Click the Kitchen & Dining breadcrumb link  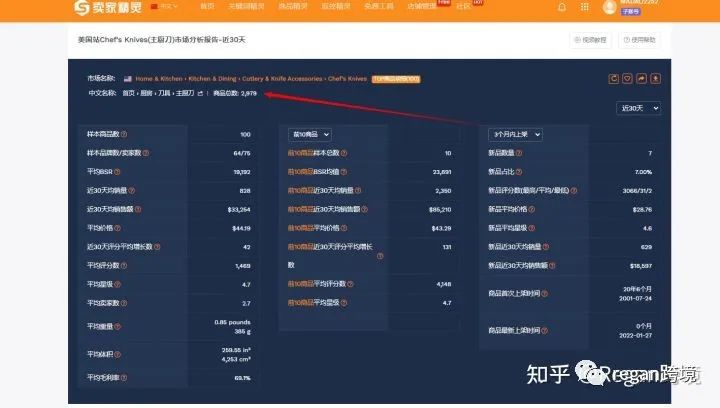(212, 79)
